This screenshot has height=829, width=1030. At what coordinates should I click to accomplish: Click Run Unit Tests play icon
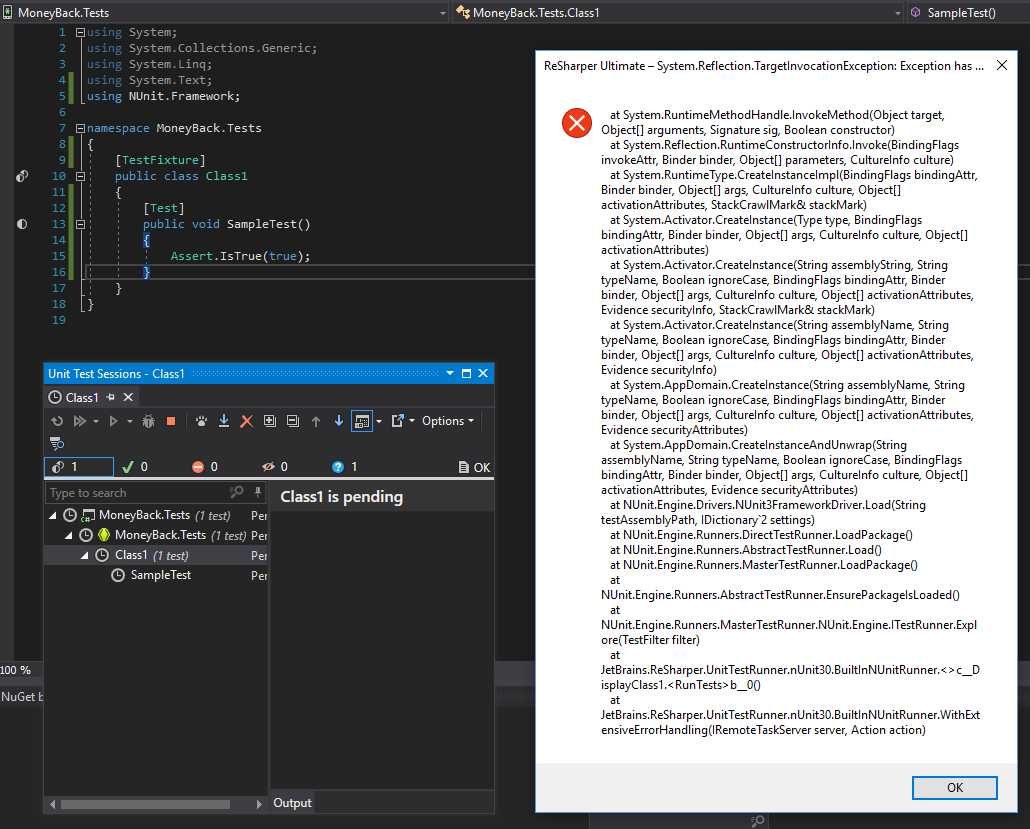tap(113, 421)
